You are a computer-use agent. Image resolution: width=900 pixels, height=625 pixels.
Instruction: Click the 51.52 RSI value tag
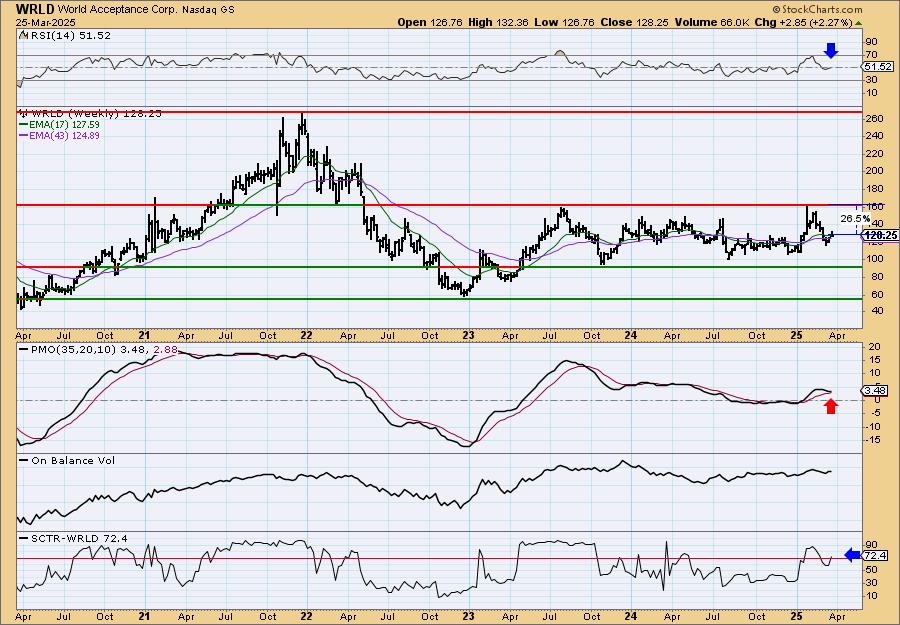click(879, 67)
